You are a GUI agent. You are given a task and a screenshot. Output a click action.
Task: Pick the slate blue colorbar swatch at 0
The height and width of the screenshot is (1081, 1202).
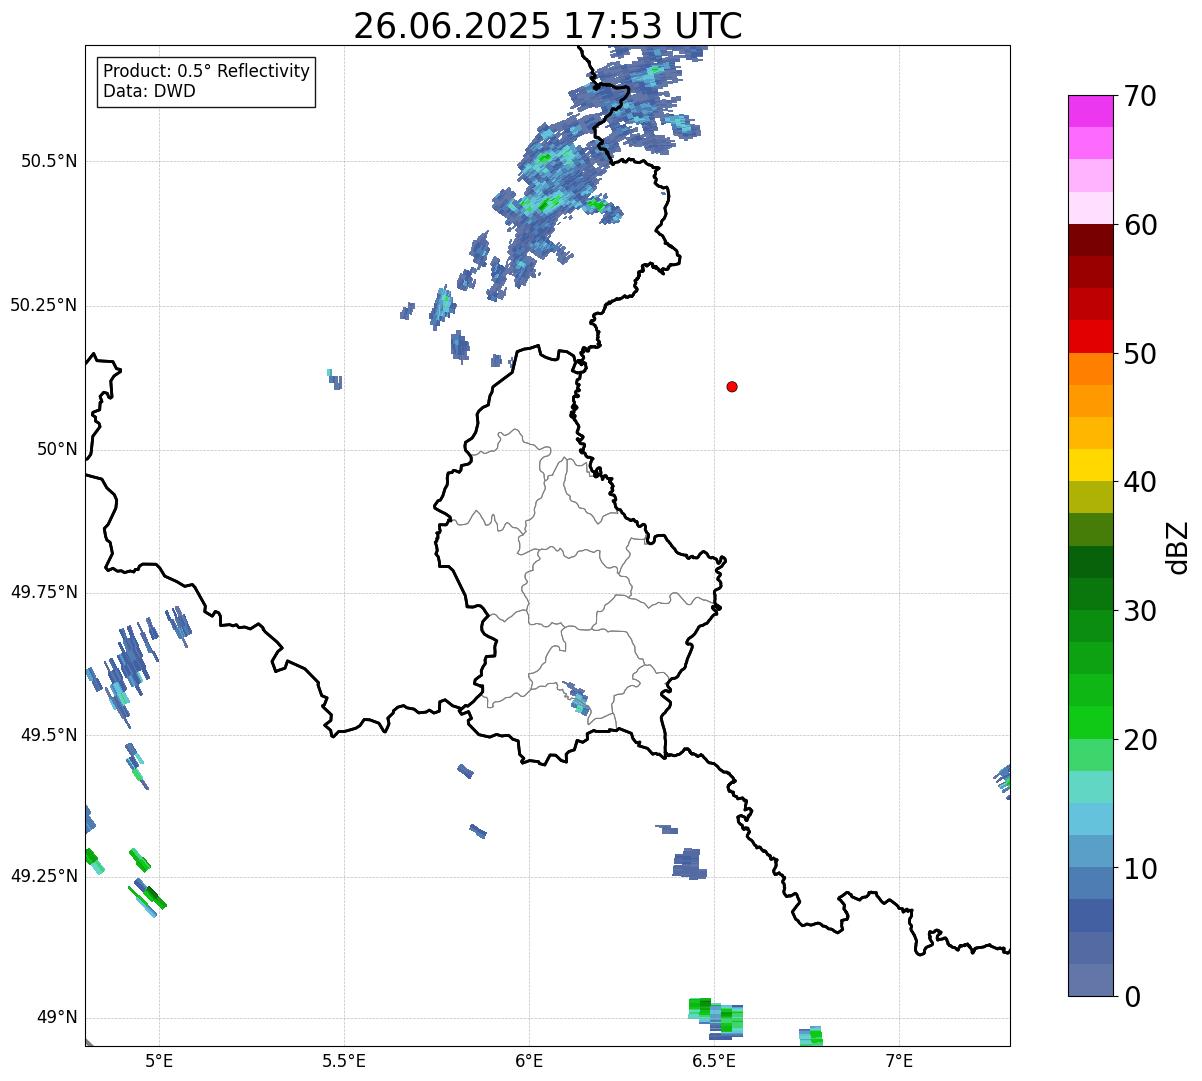click(x=1091, y=980)
